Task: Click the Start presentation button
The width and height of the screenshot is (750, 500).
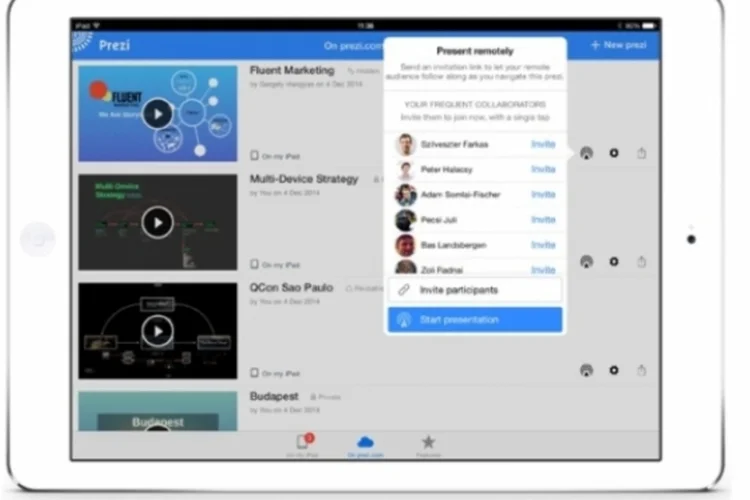Action: [x=475, y=320]
